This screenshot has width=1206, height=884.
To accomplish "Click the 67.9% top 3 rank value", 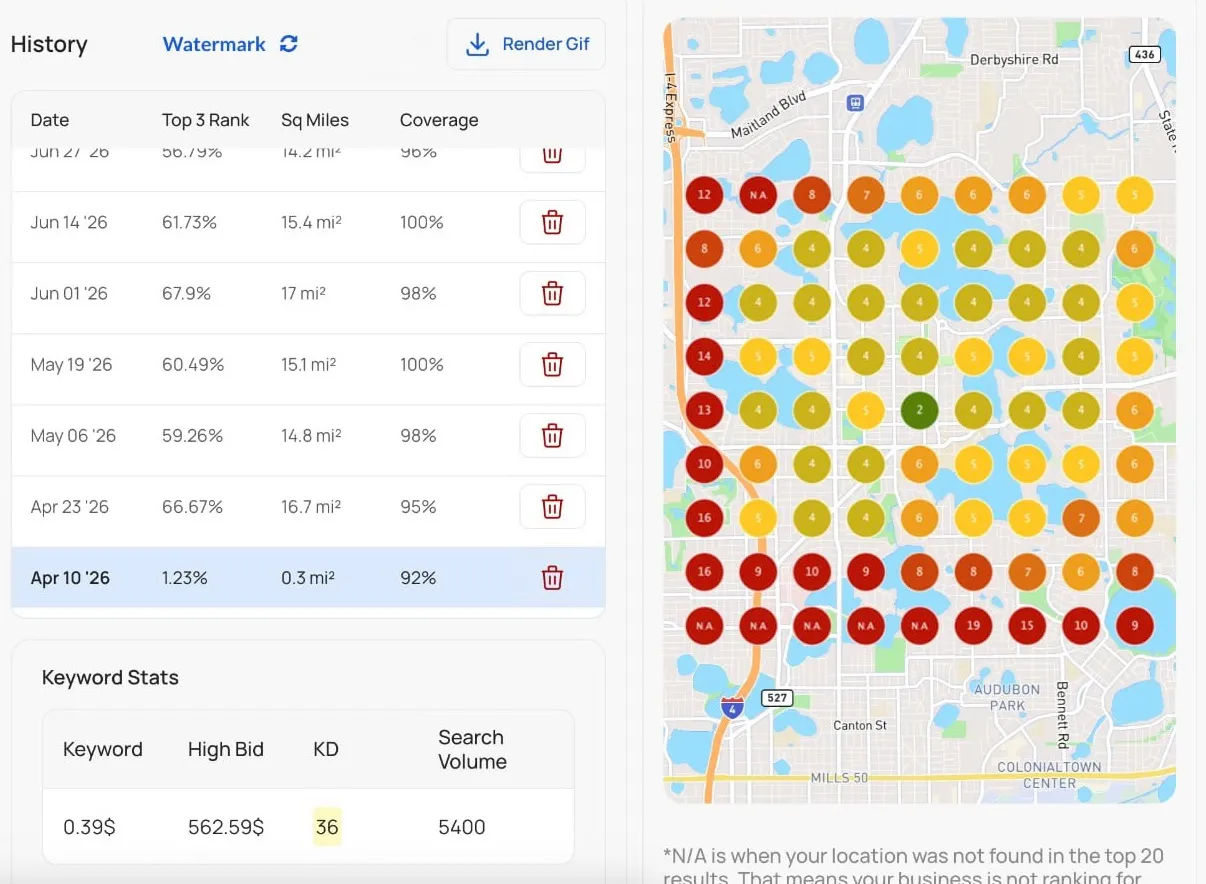I will click(x=187, y=293).
